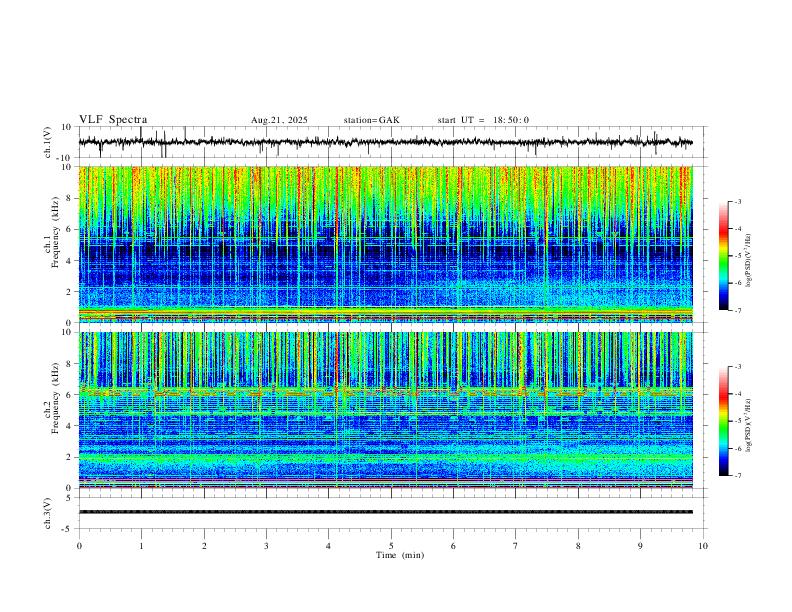Click the "6" kHz tick on the ch.2 frequency axis
Image resolution: width=792 pixels, height=612 pixels.
pyautogui.click(x=70, y=395)
